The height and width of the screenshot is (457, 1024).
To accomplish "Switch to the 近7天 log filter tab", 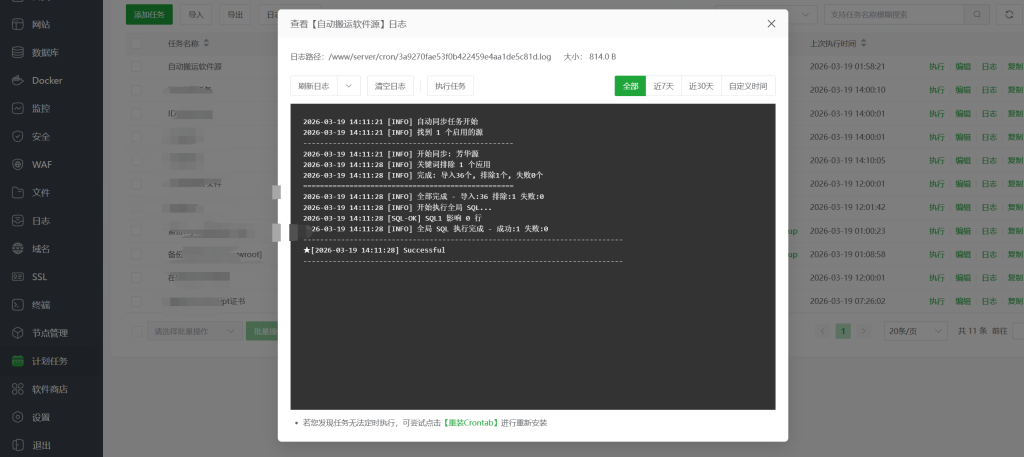I will (x=663, y=86).
